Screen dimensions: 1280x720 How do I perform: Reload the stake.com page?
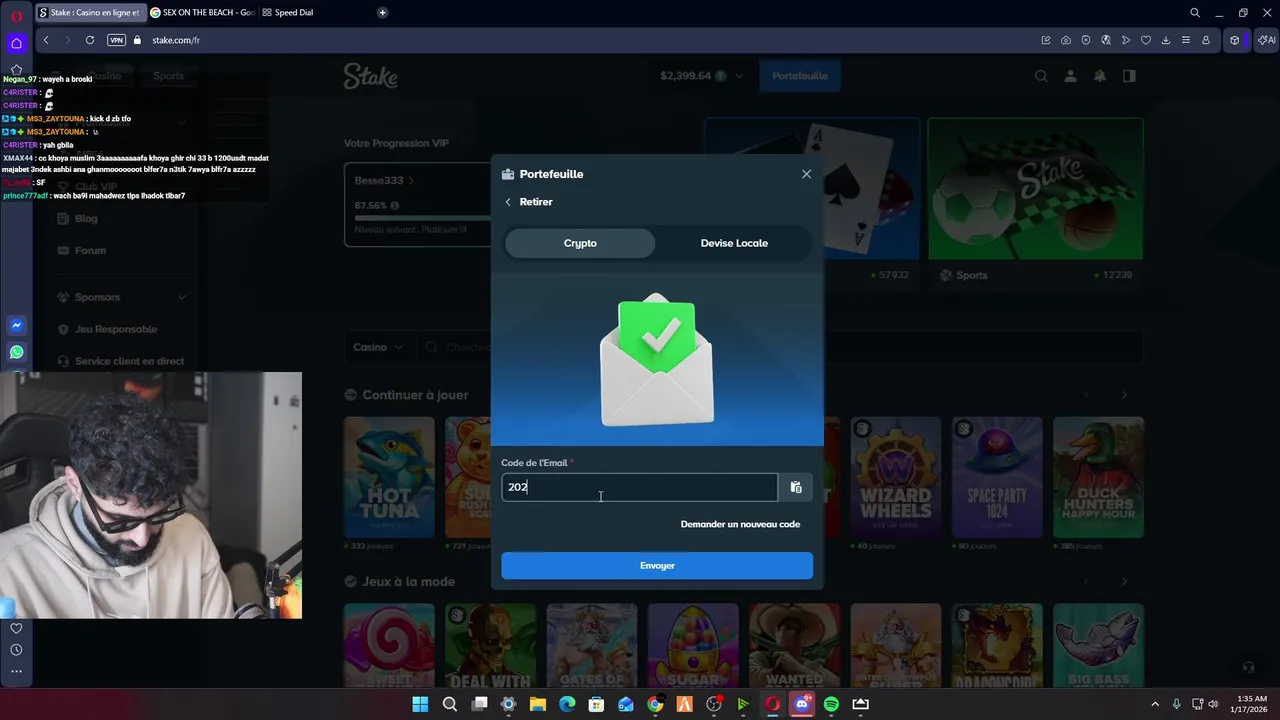coord(90,40)
